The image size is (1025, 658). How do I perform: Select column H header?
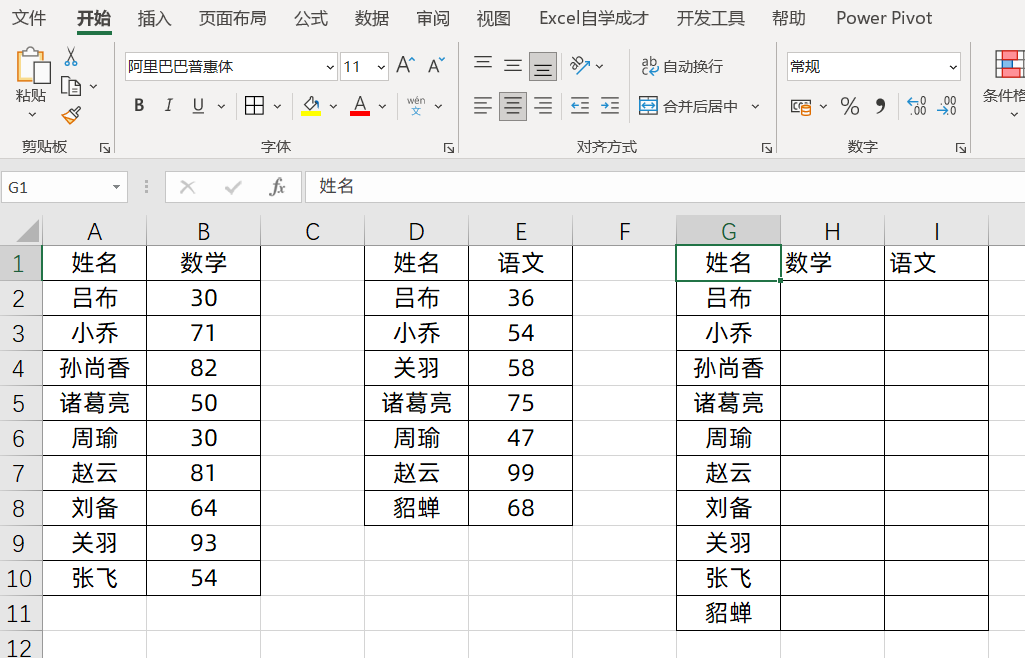832,231
